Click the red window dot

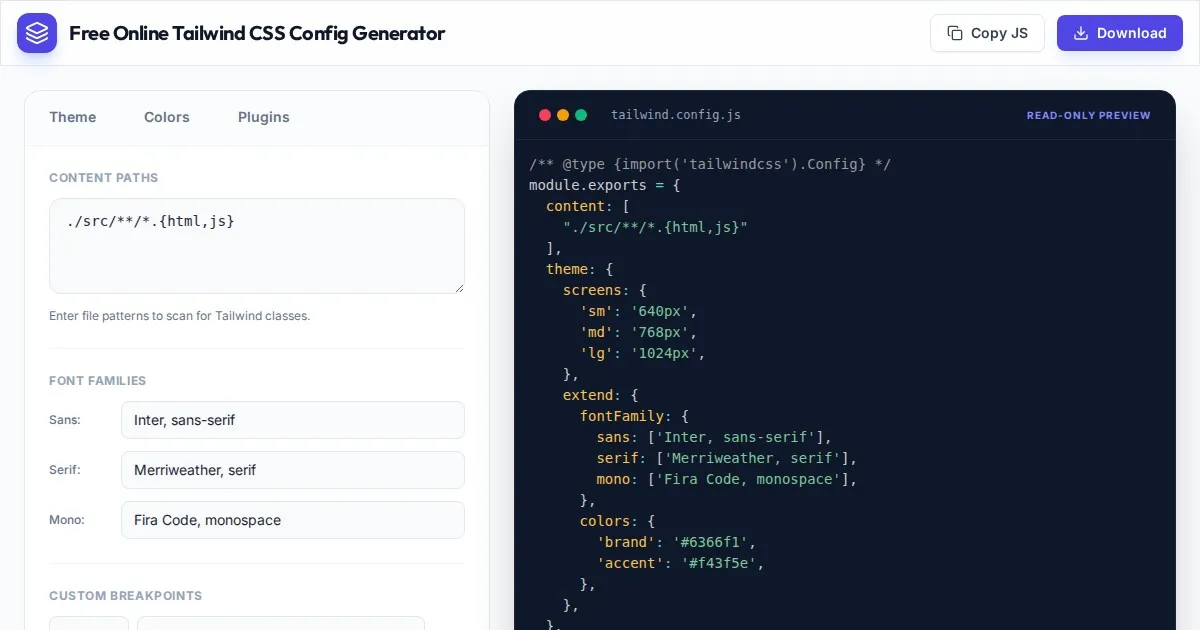coord(545,115)
